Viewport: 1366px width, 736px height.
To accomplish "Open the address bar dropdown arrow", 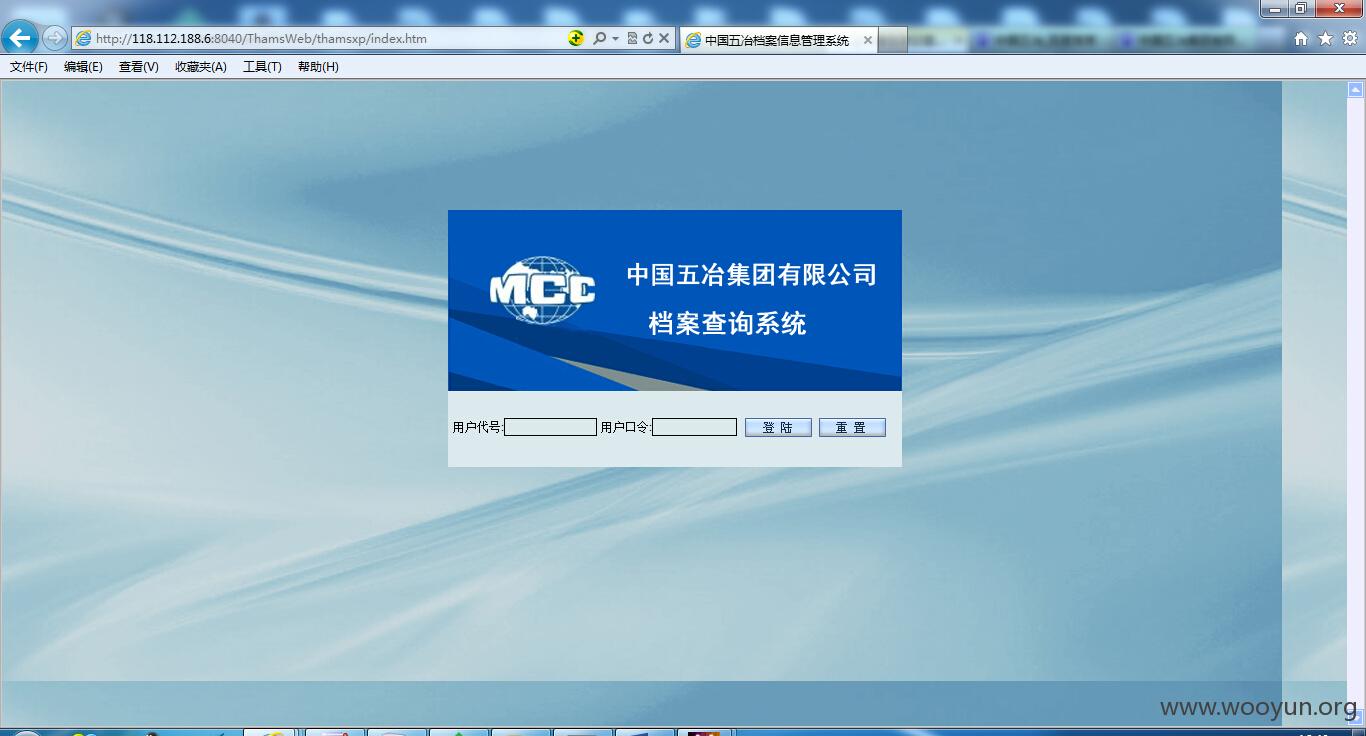I will coord(615,38).
